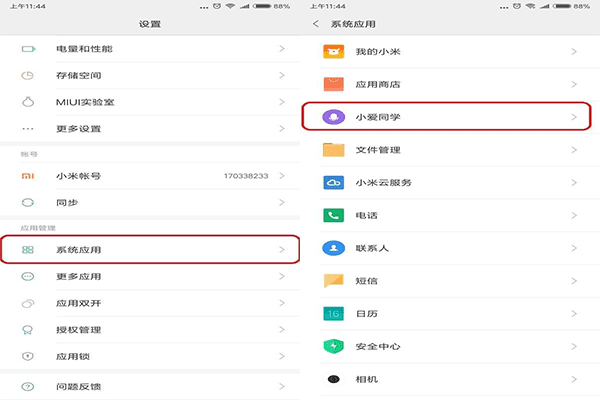Expand the 我的小米 row chevron
This screenshot has height=400, width=600.
point(574,51)
